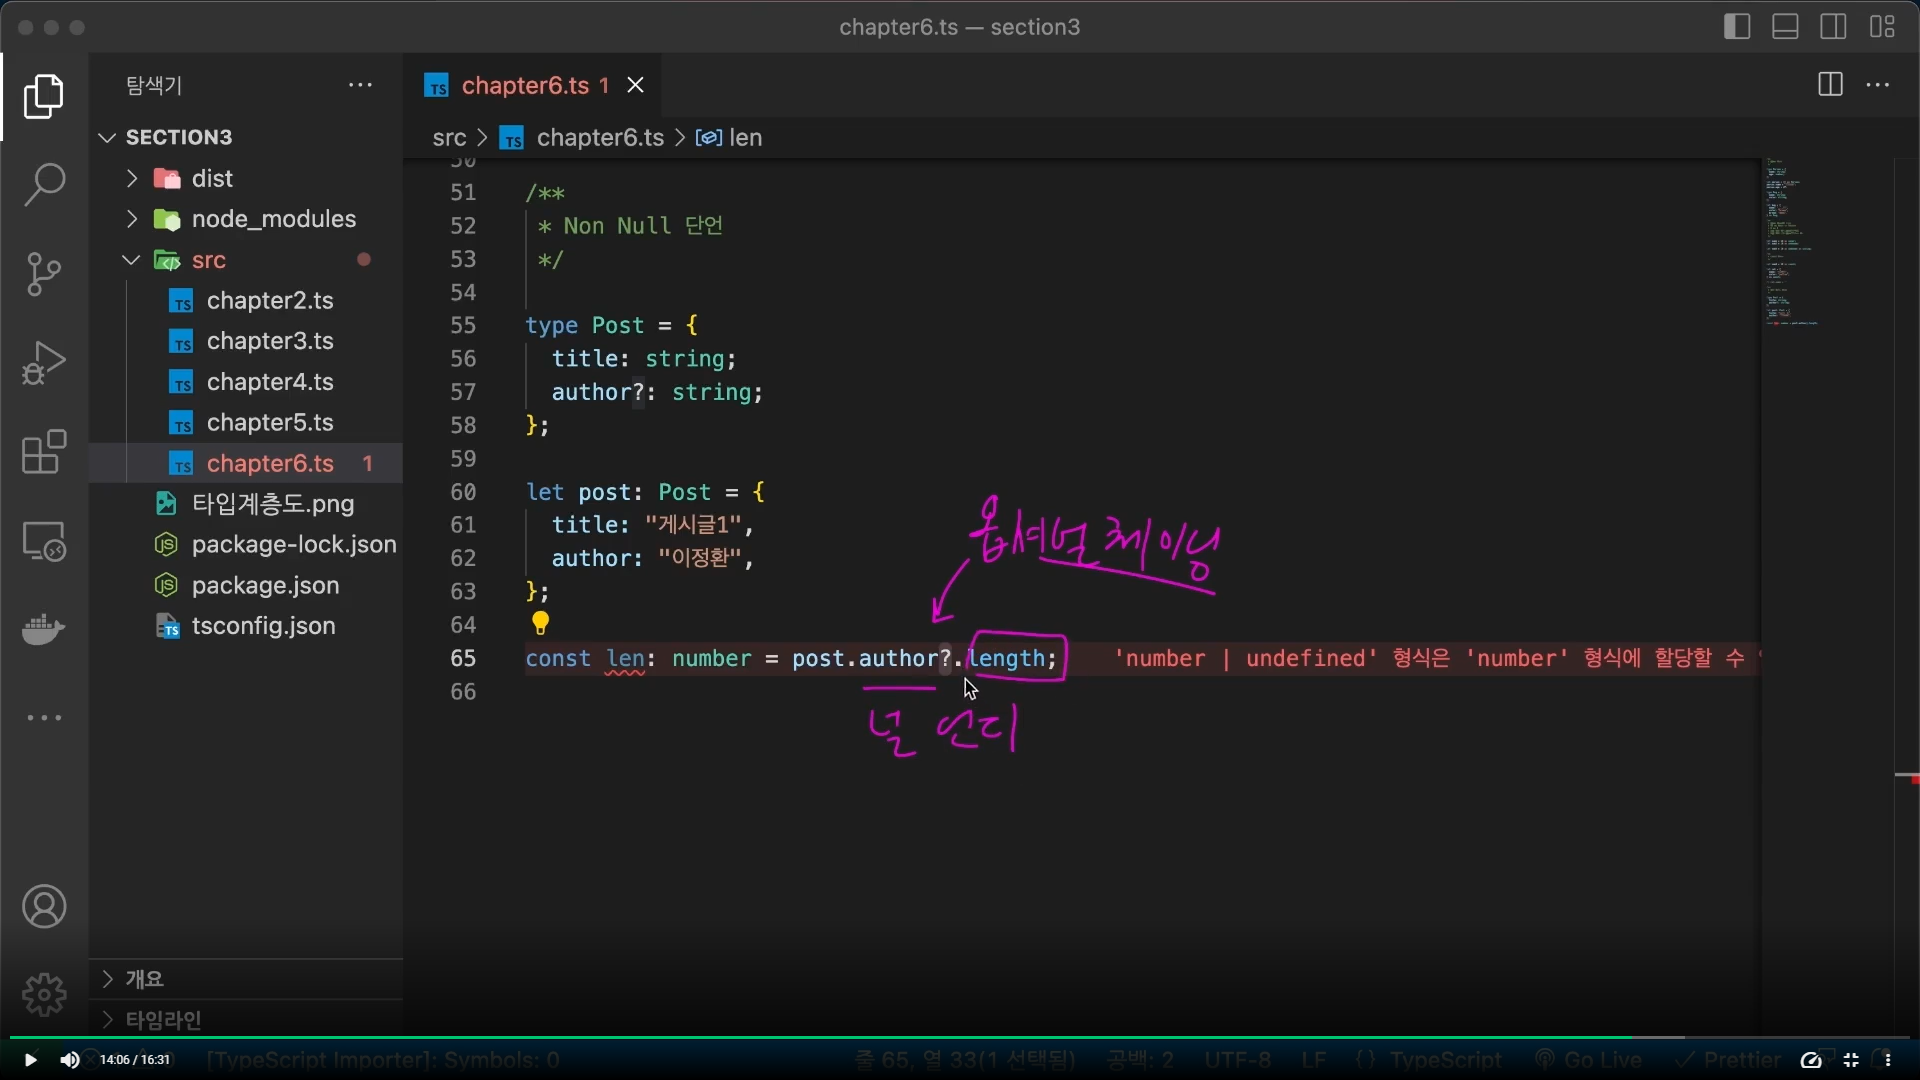This screenshot has height=1080, width=1920.
Task: Open the Remote Explorer view
Action: click(44, 542)
